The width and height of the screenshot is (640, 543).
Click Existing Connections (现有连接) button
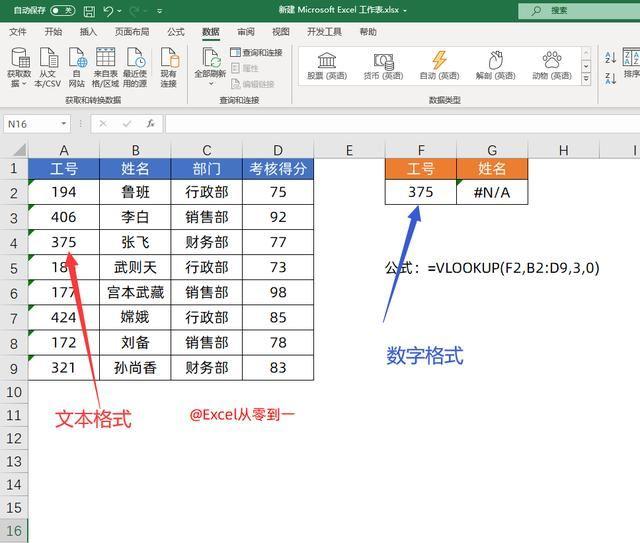169,67
